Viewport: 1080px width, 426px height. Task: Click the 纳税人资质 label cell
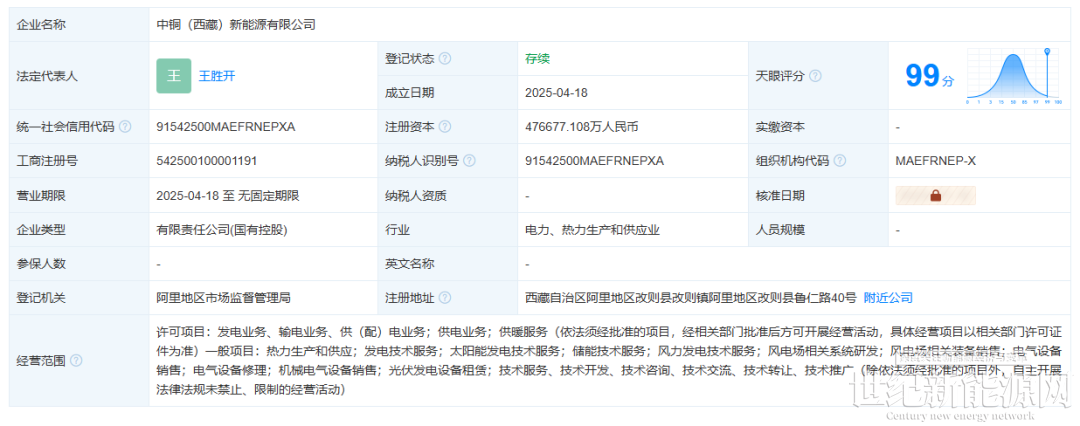point(447,196)
